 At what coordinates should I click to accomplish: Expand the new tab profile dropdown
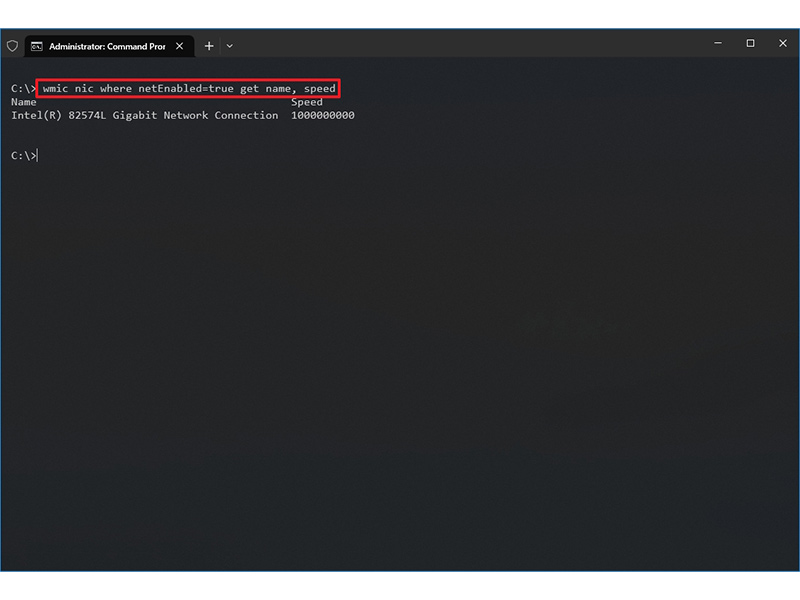coord(230,46)
